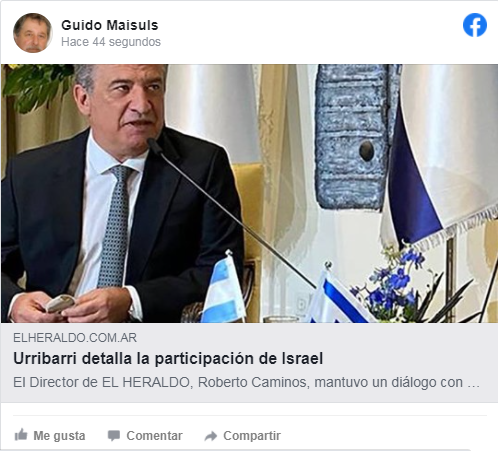Image resolution: width=498 pixels, height=451 pixels.
Task: Open headline Urribarri detalla la participación de Israel
Action: (x=168, y=359)
